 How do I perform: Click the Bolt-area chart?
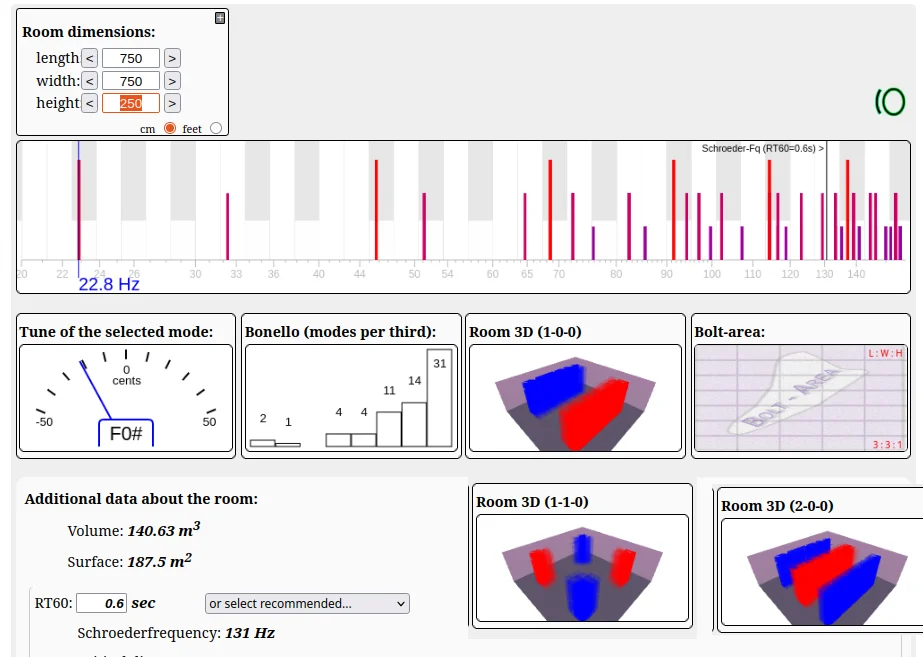click(801, 398)
